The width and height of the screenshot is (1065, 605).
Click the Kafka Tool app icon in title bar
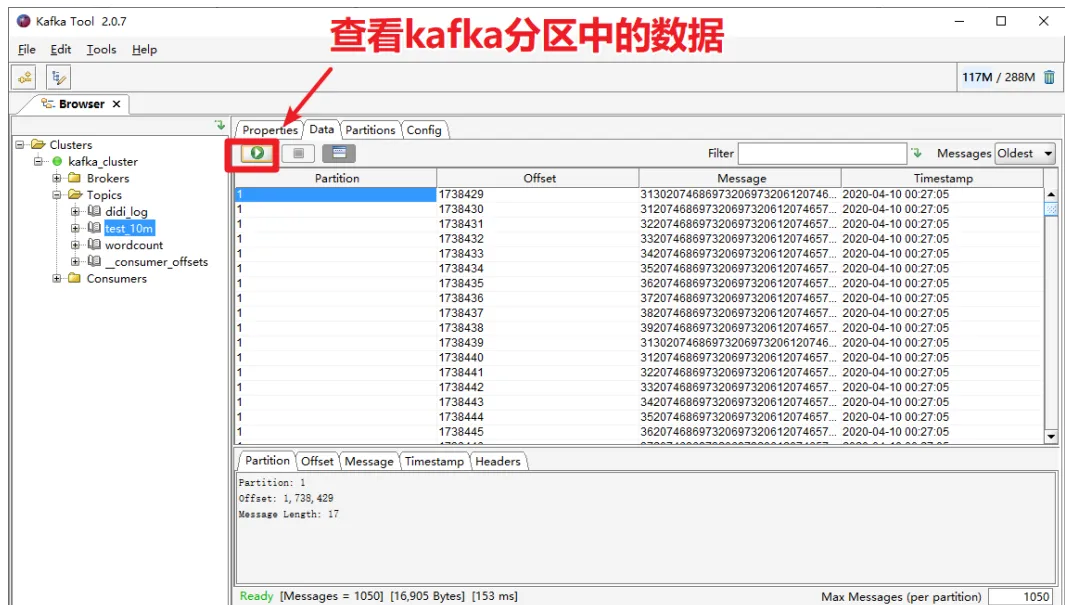pyautogui.click(x=24, y=21)
